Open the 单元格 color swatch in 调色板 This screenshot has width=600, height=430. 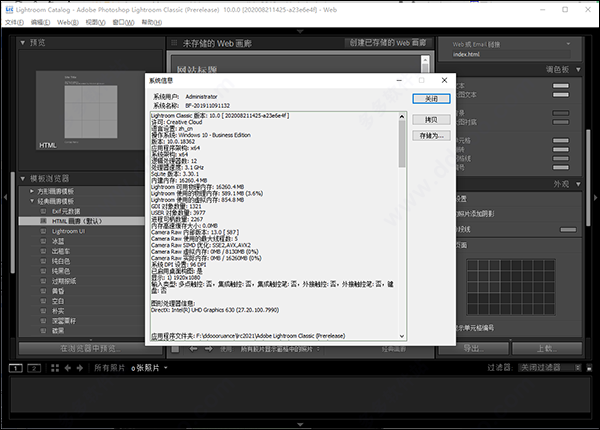coord(561,140)
